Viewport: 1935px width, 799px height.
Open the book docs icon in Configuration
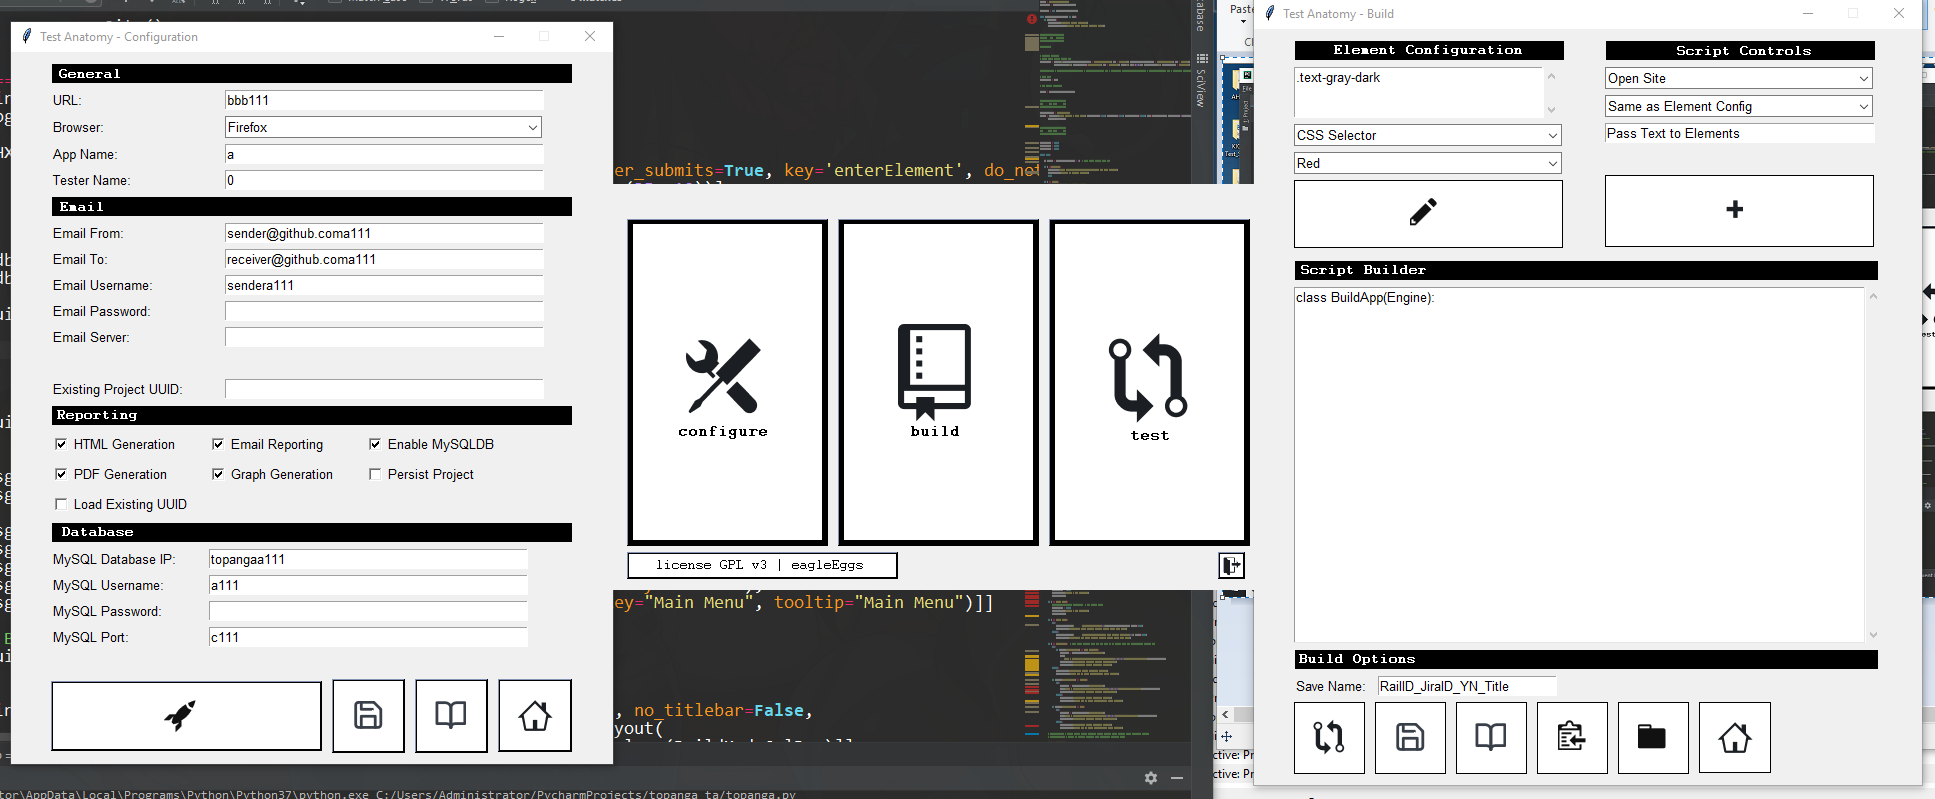pyautogui.click(x=451, y=716)
